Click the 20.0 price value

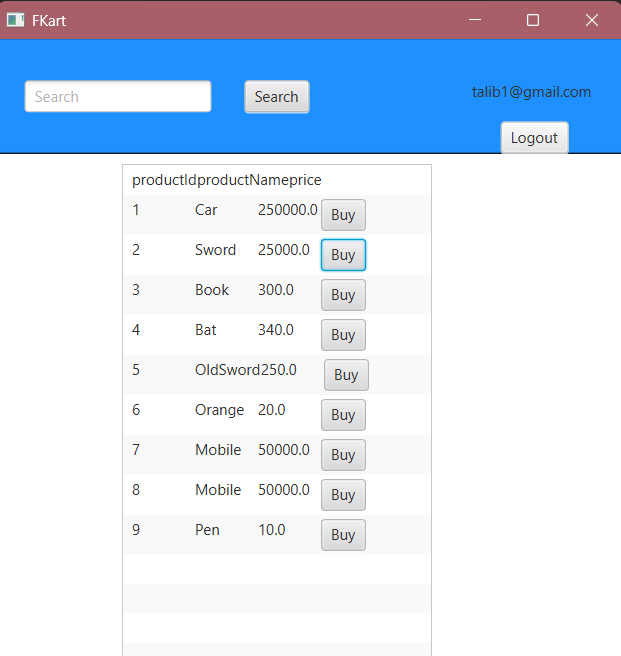(272, 410)
